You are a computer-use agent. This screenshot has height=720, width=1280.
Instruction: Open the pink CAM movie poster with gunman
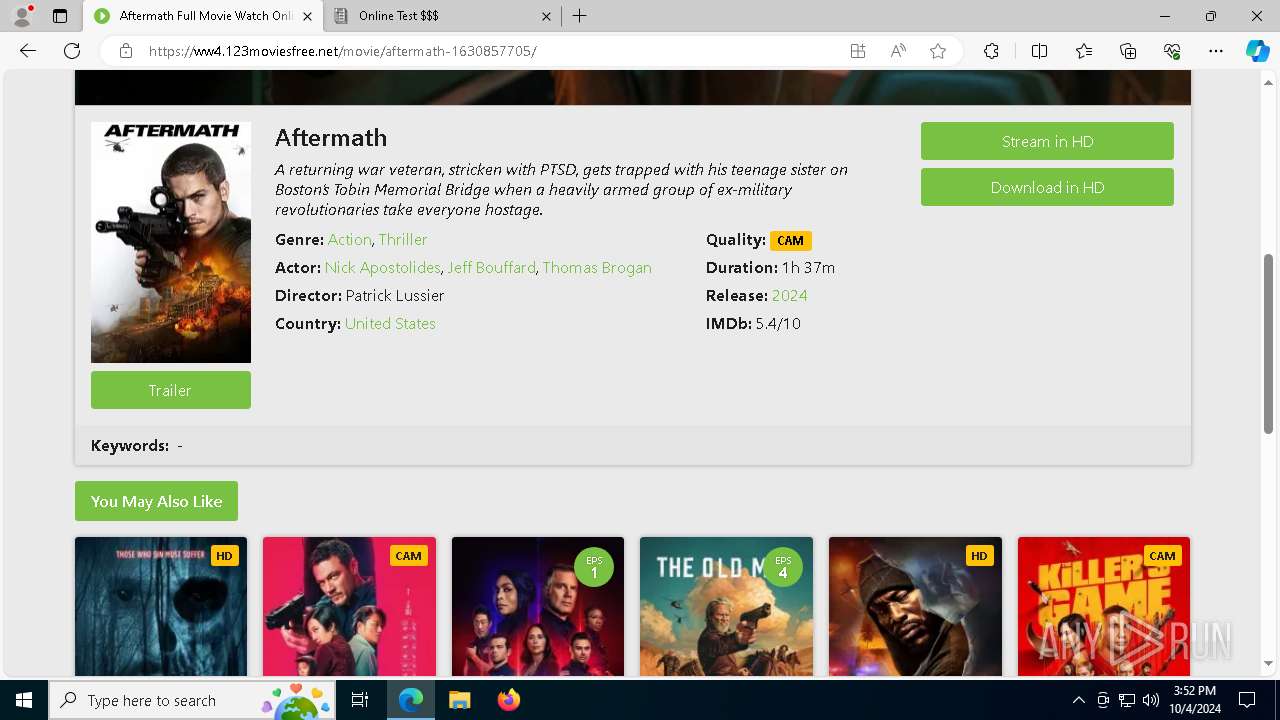349,607
